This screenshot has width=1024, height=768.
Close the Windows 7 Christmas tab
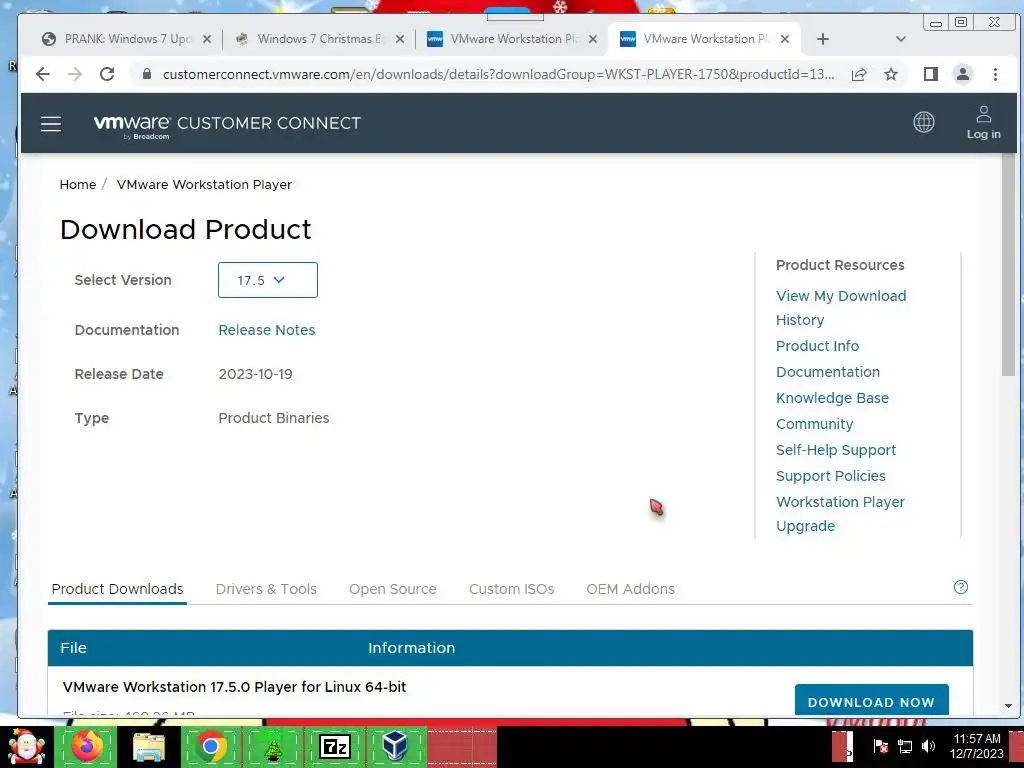coord(400,39)
